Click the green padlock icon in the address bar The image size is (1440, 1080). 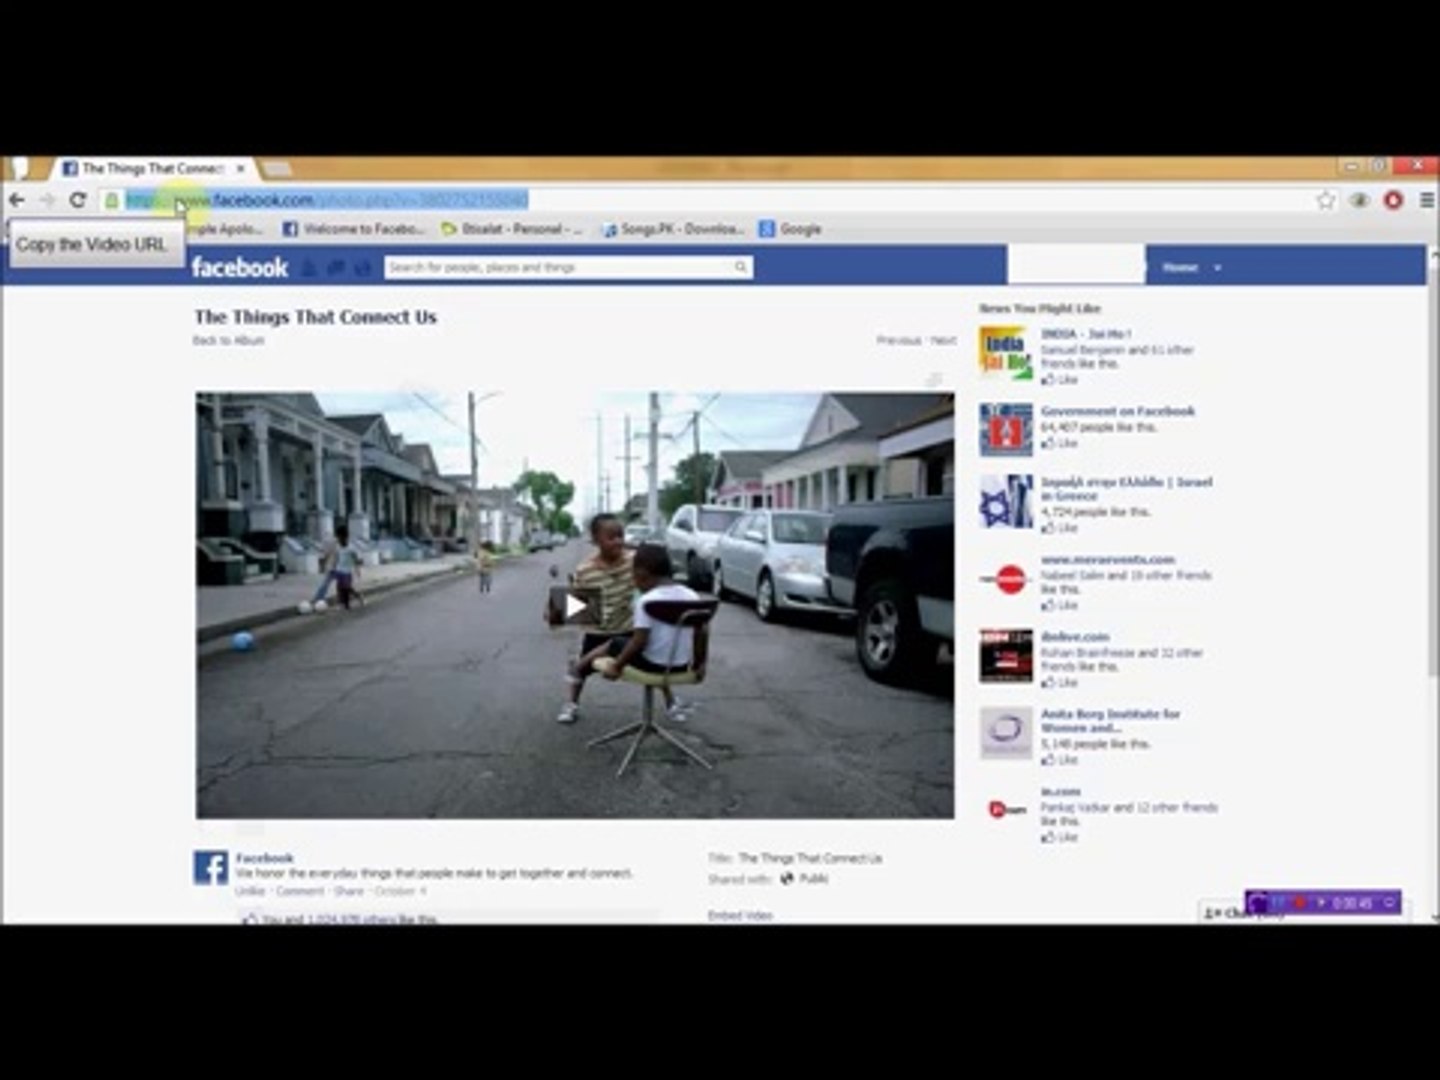[x=112, y=200]
